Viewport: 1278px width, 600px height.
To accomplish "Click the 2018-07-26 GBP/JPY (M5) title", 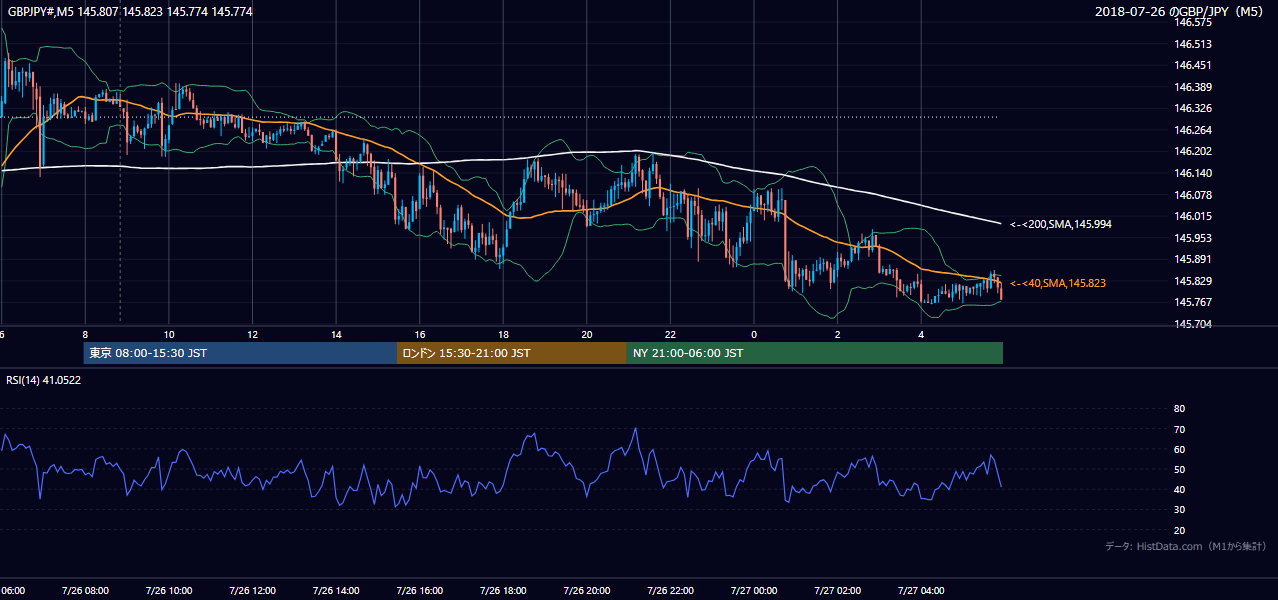I will (x=1180, y=12).
